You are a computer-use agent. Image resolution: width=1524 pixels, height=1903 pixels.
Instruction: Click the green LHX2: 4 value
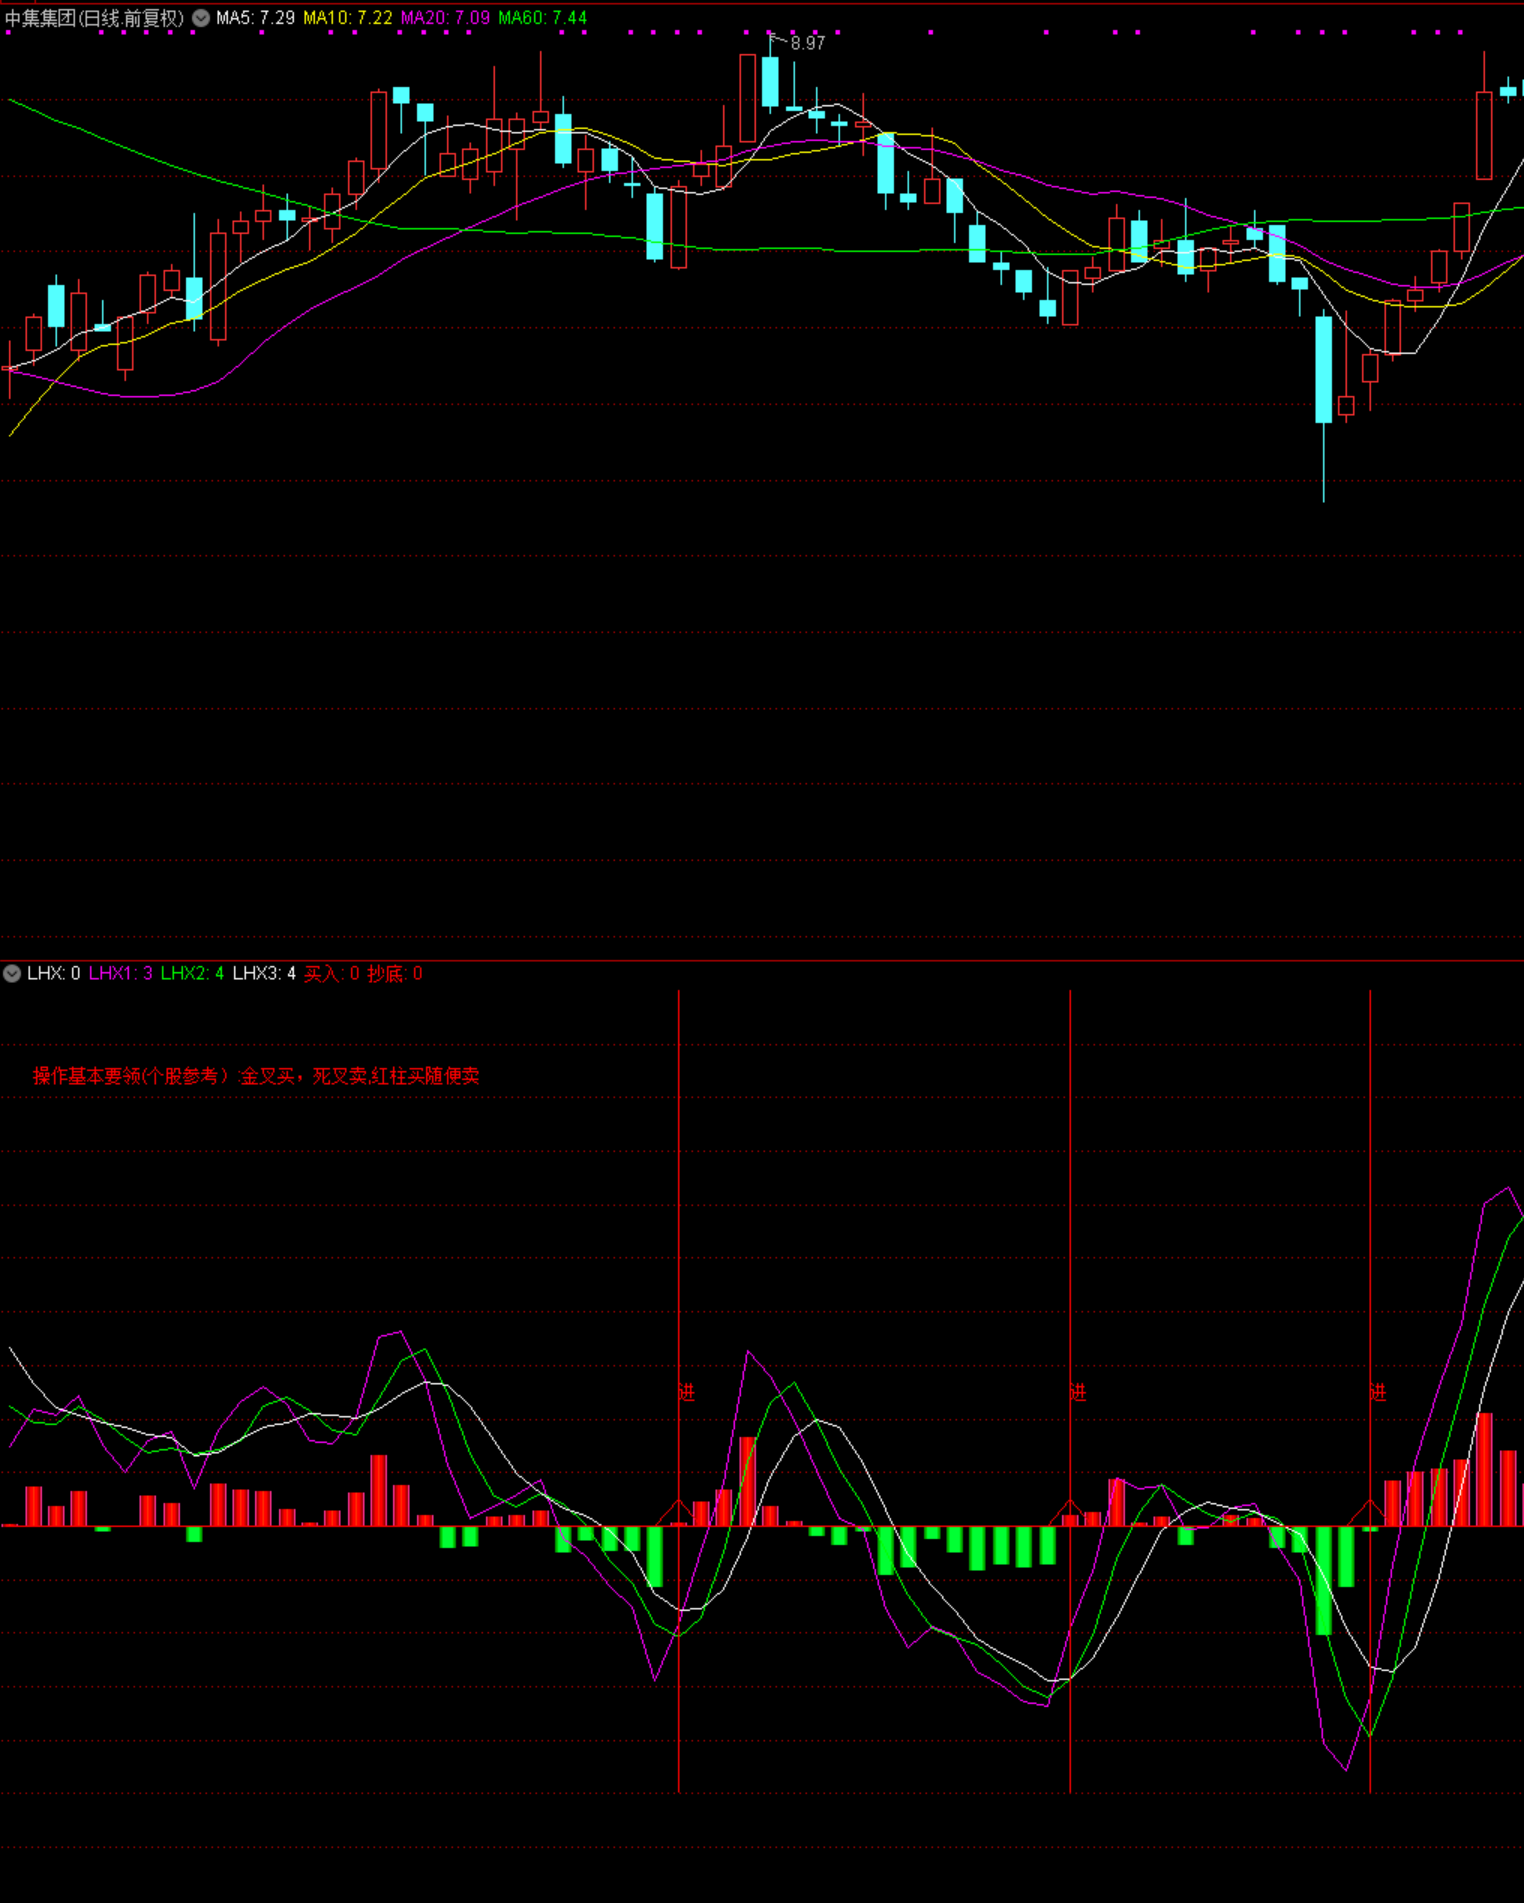point(193,973)
